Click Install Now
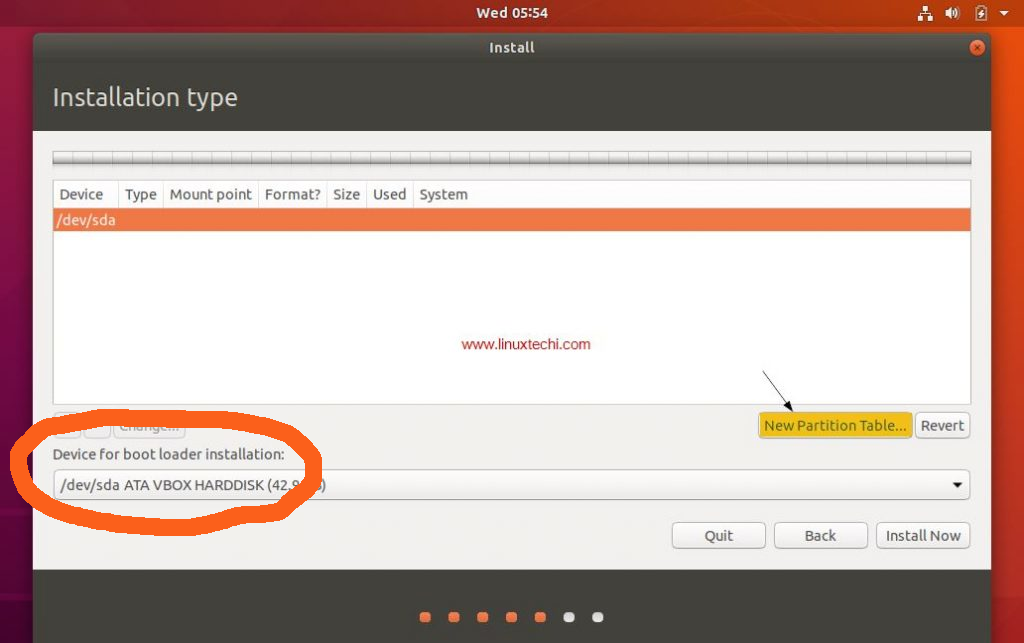The width and height of the screenshot is (1024, 643). 922,536
